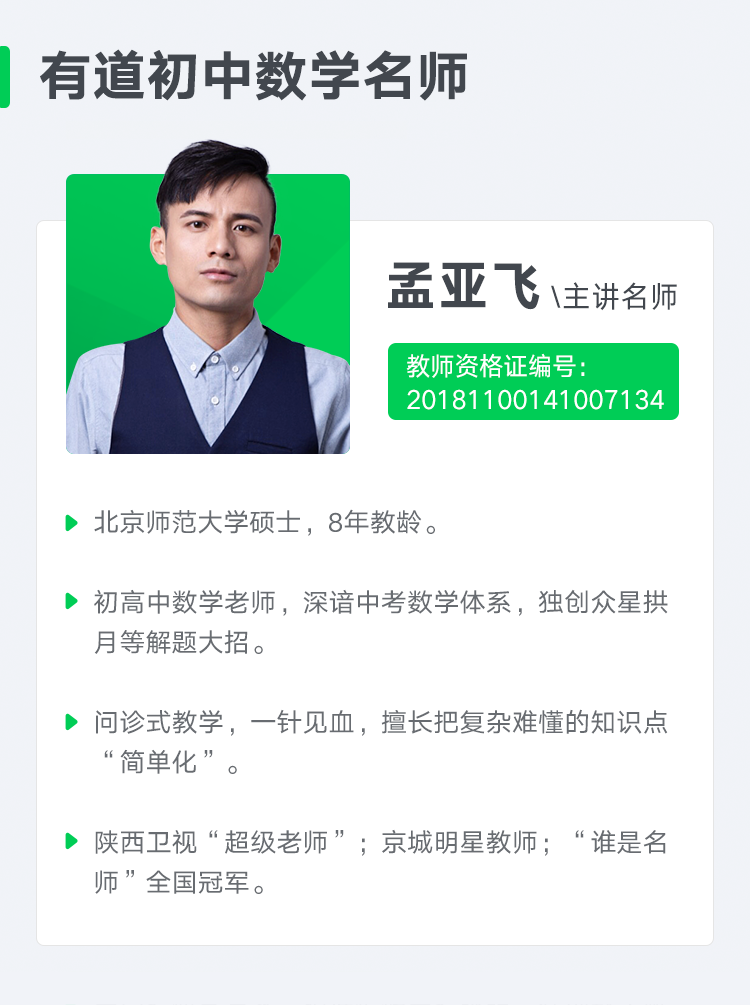Viewport: 750px width, 1005px height.
Task: Select the heading 有道初中数学名师
Action: tap(253, 77)
